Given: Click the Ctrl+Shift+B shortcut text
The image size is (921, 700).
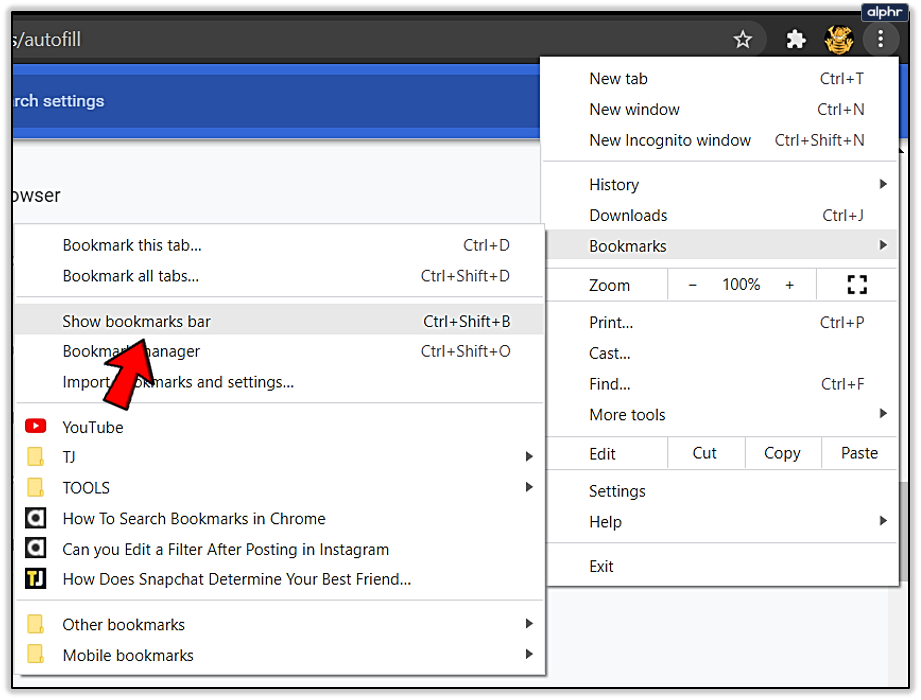Looking at the screenshot, I should pyautogui.click(x=466, y=321).
